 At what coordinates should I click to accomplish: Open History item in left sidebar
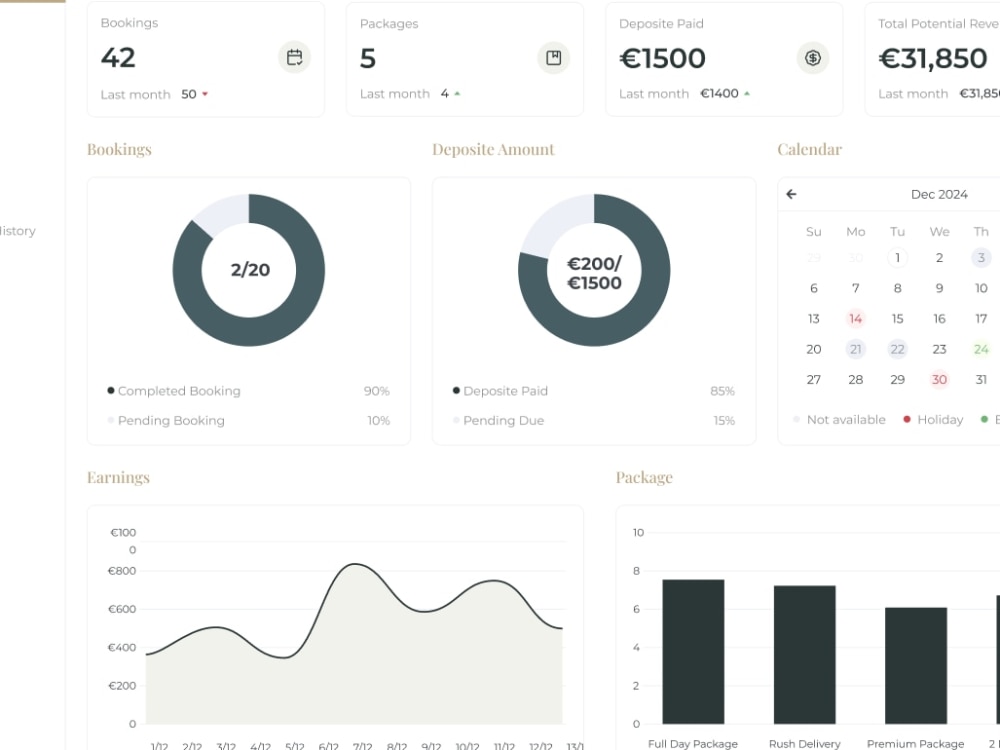18,231
